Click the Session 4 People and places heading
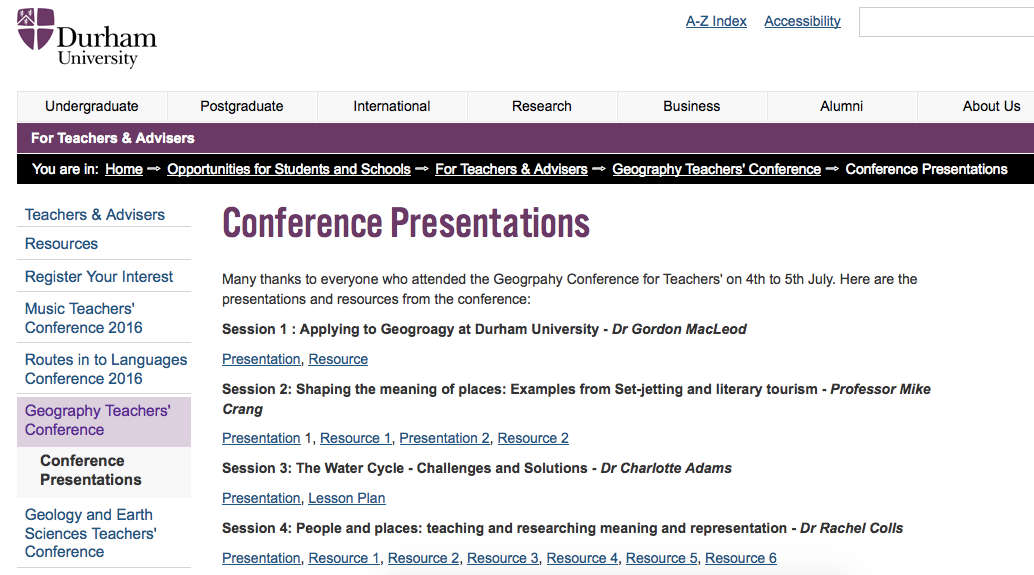 point(563,528)
